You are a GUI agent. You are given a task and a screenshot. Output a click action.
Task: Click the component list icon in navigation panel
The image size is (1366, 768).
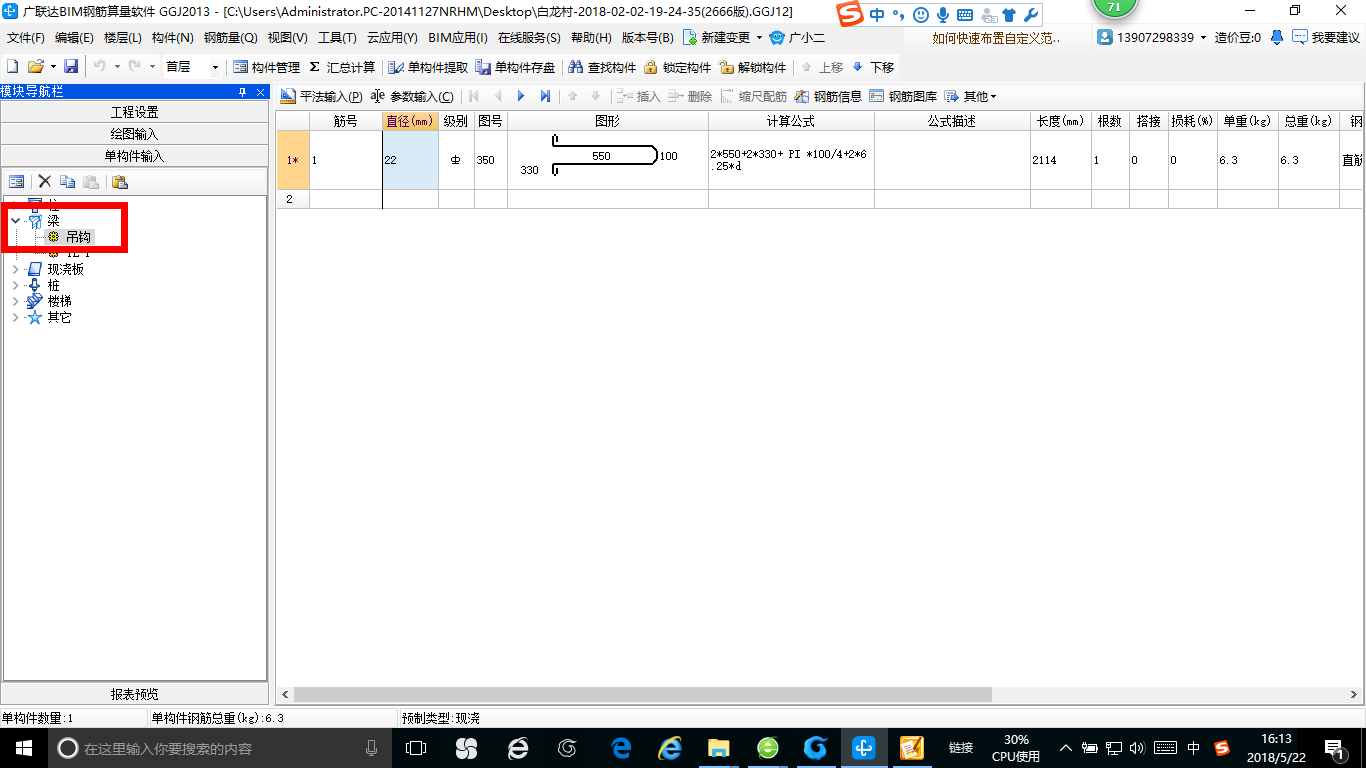(x=17, y=181)
